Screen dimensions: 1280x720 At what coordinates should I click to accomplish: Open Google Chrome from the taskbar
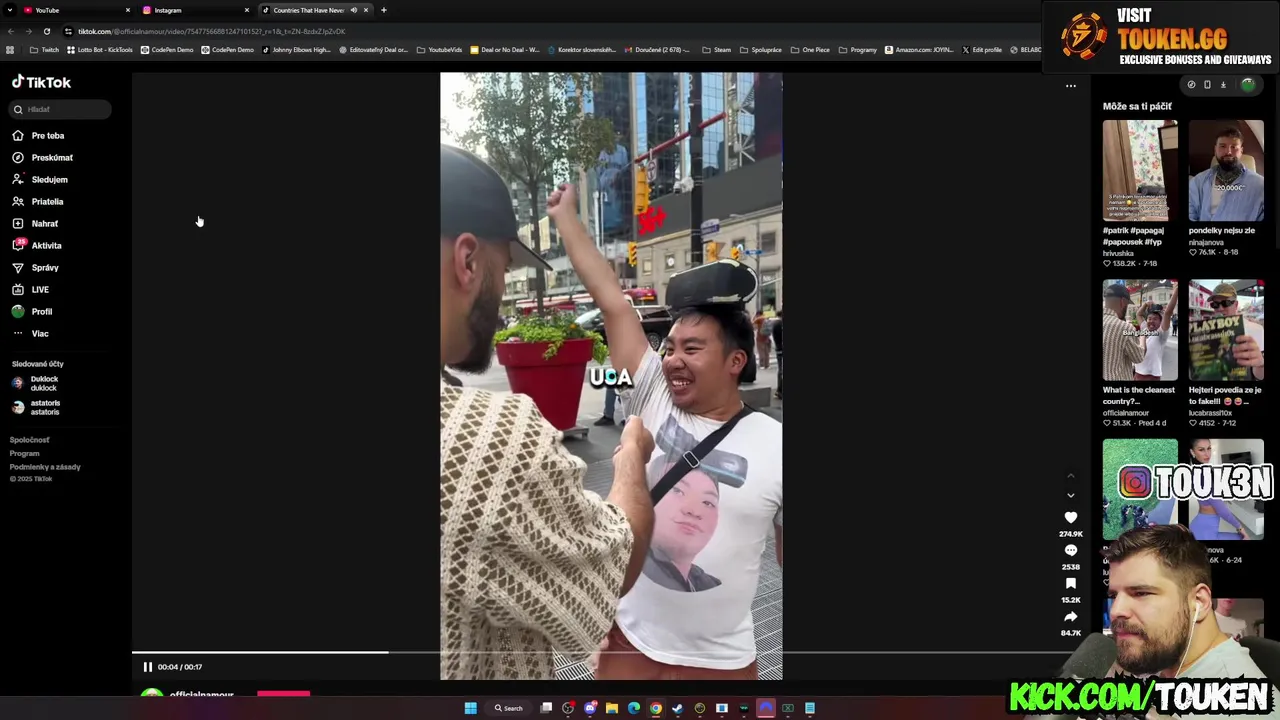(656, 708)
